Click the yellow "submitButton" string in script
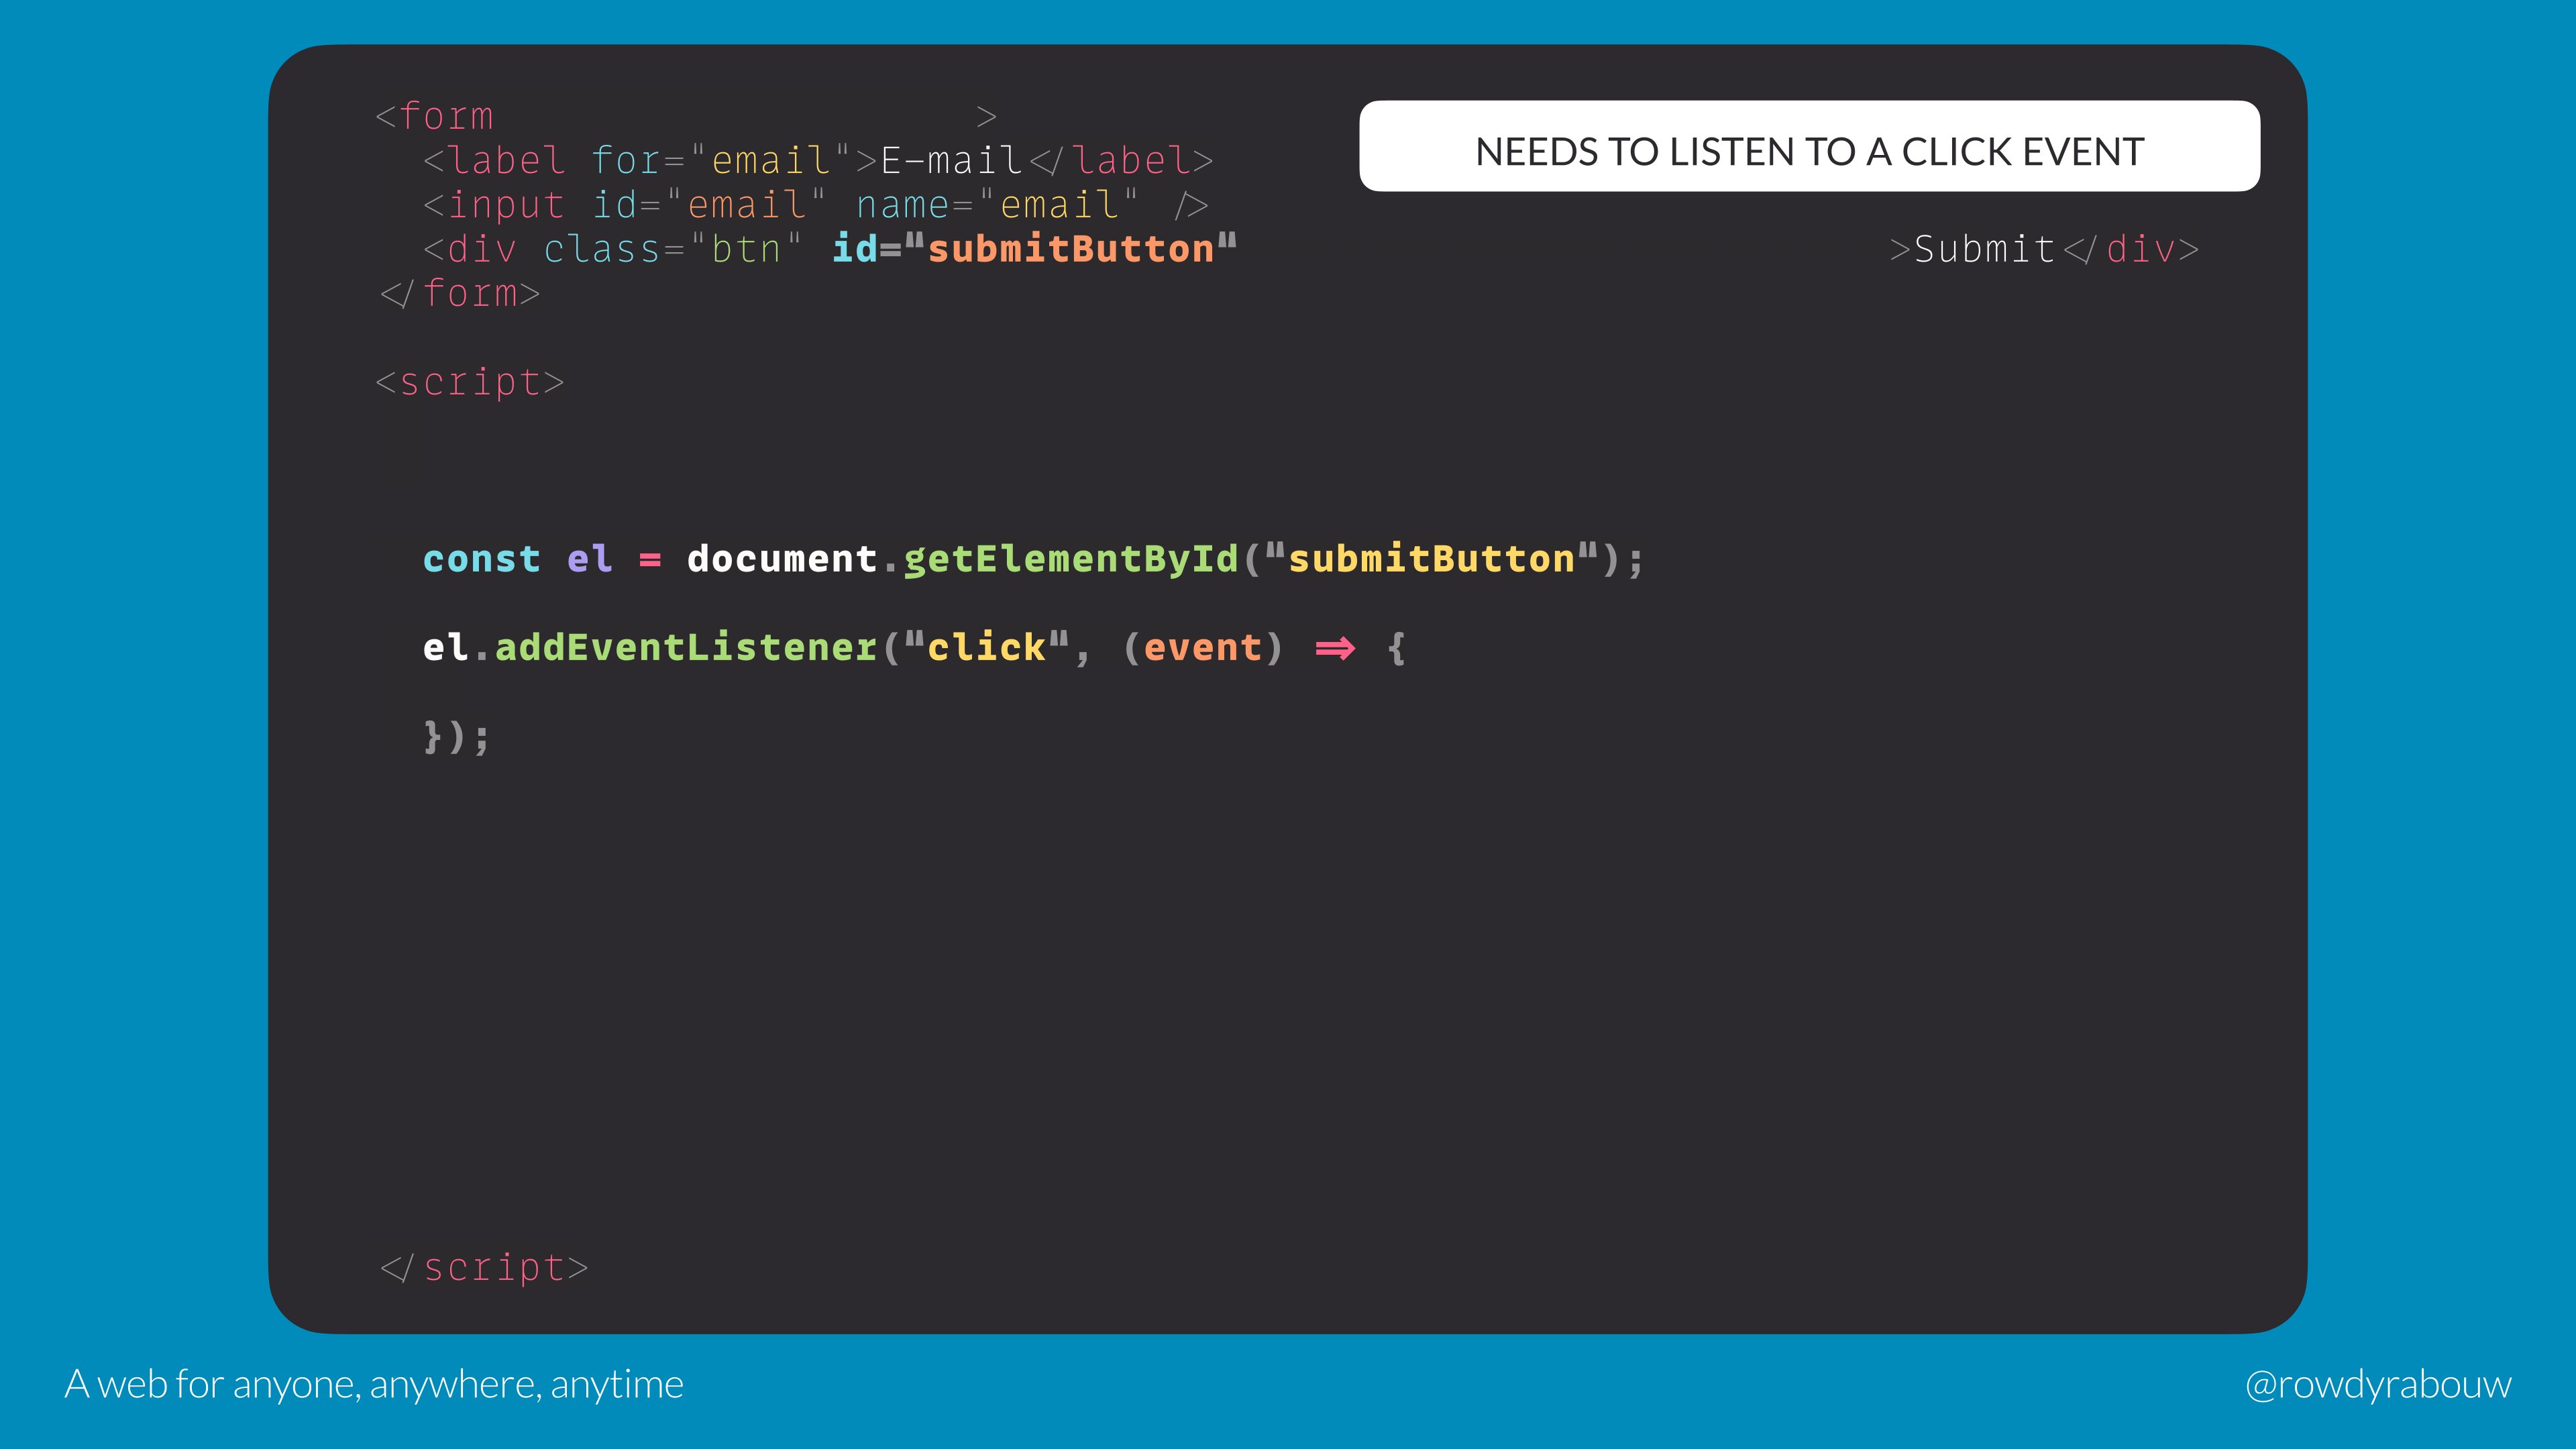This screenshot has width=2576, height=1449. click(x=1431, y=559)
